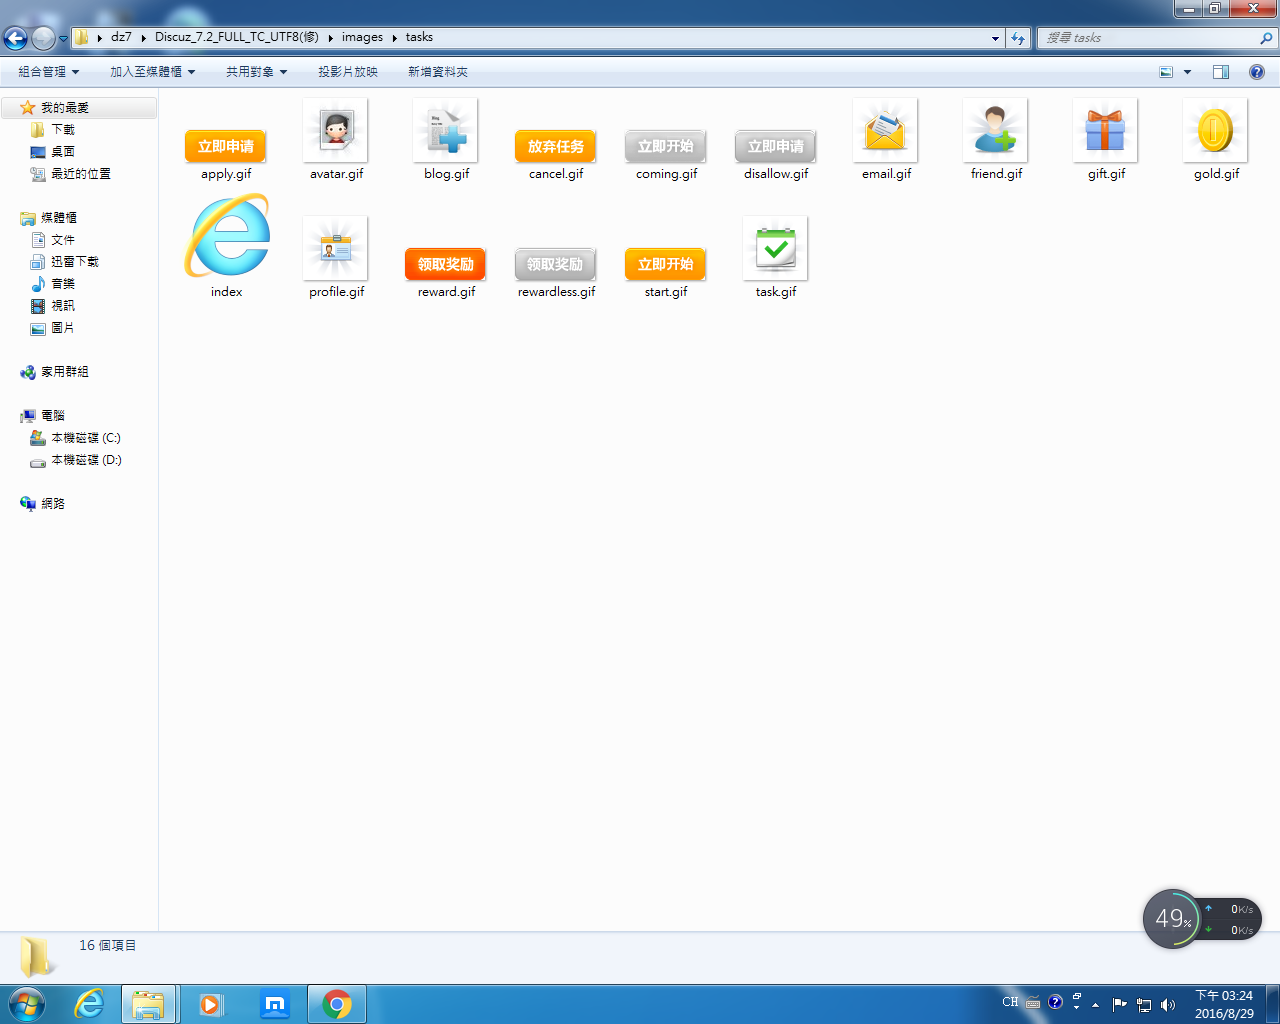The width and height of the screenshot is (1280, 1024).
Task: Click Discuz_7.2_FULL_TC_UTF8 in the address path
Action: (x=237, y=37)
